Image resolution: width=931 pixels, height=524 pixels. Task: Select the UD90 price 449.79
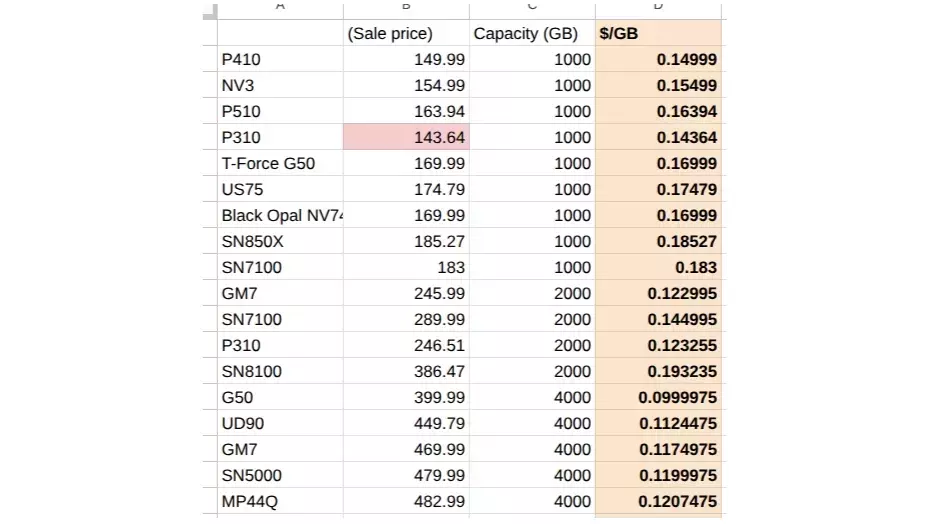(x=406, y=423)
